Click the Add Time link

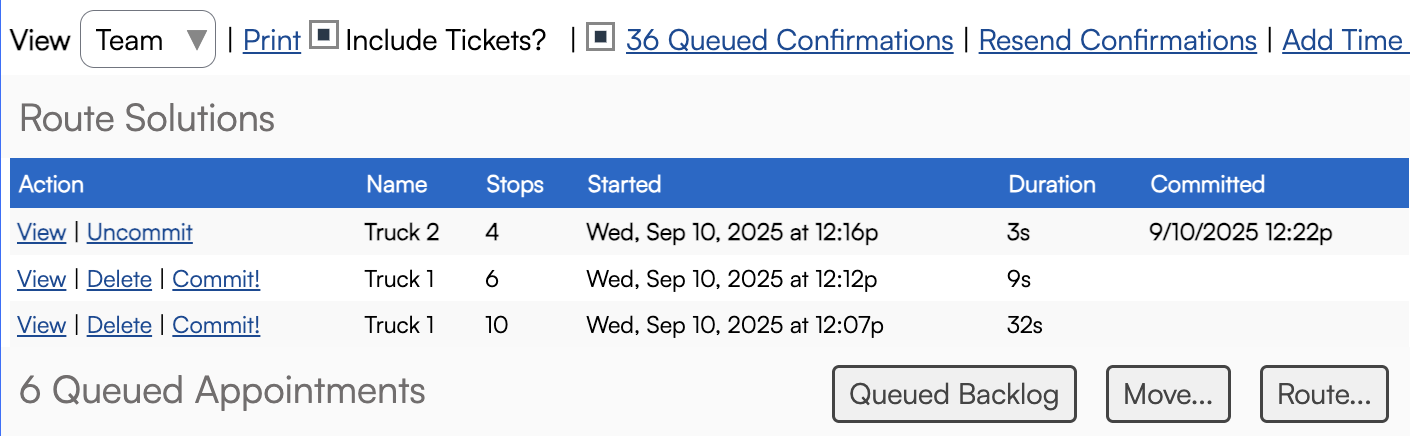click(1344, 40)
